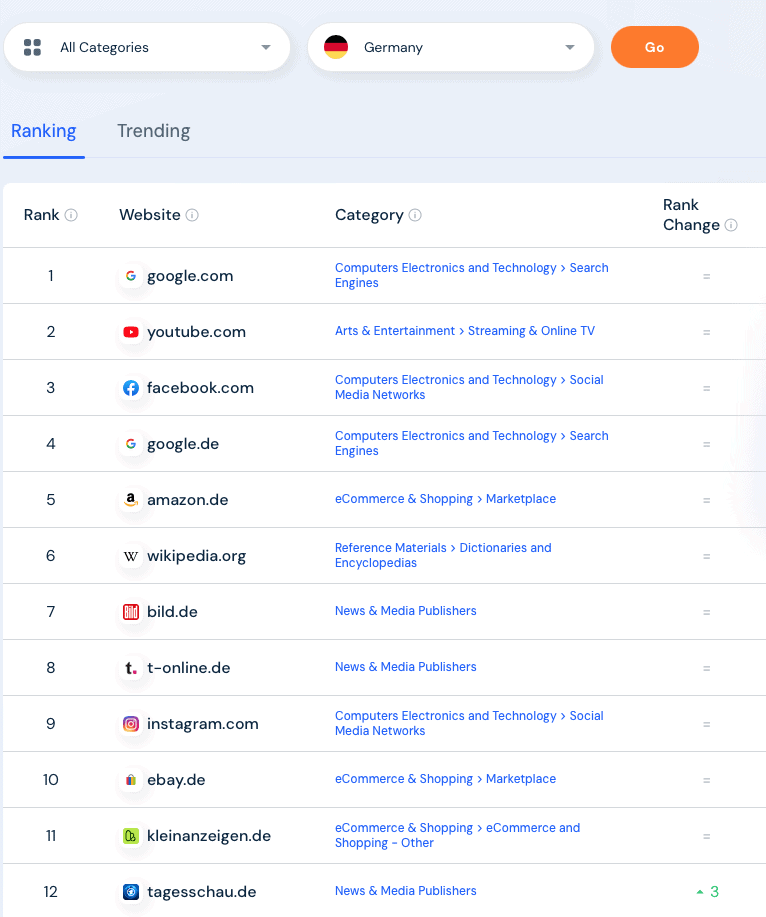Open the facebook.com website link
The image size is (766, 917).
point(201,388)
